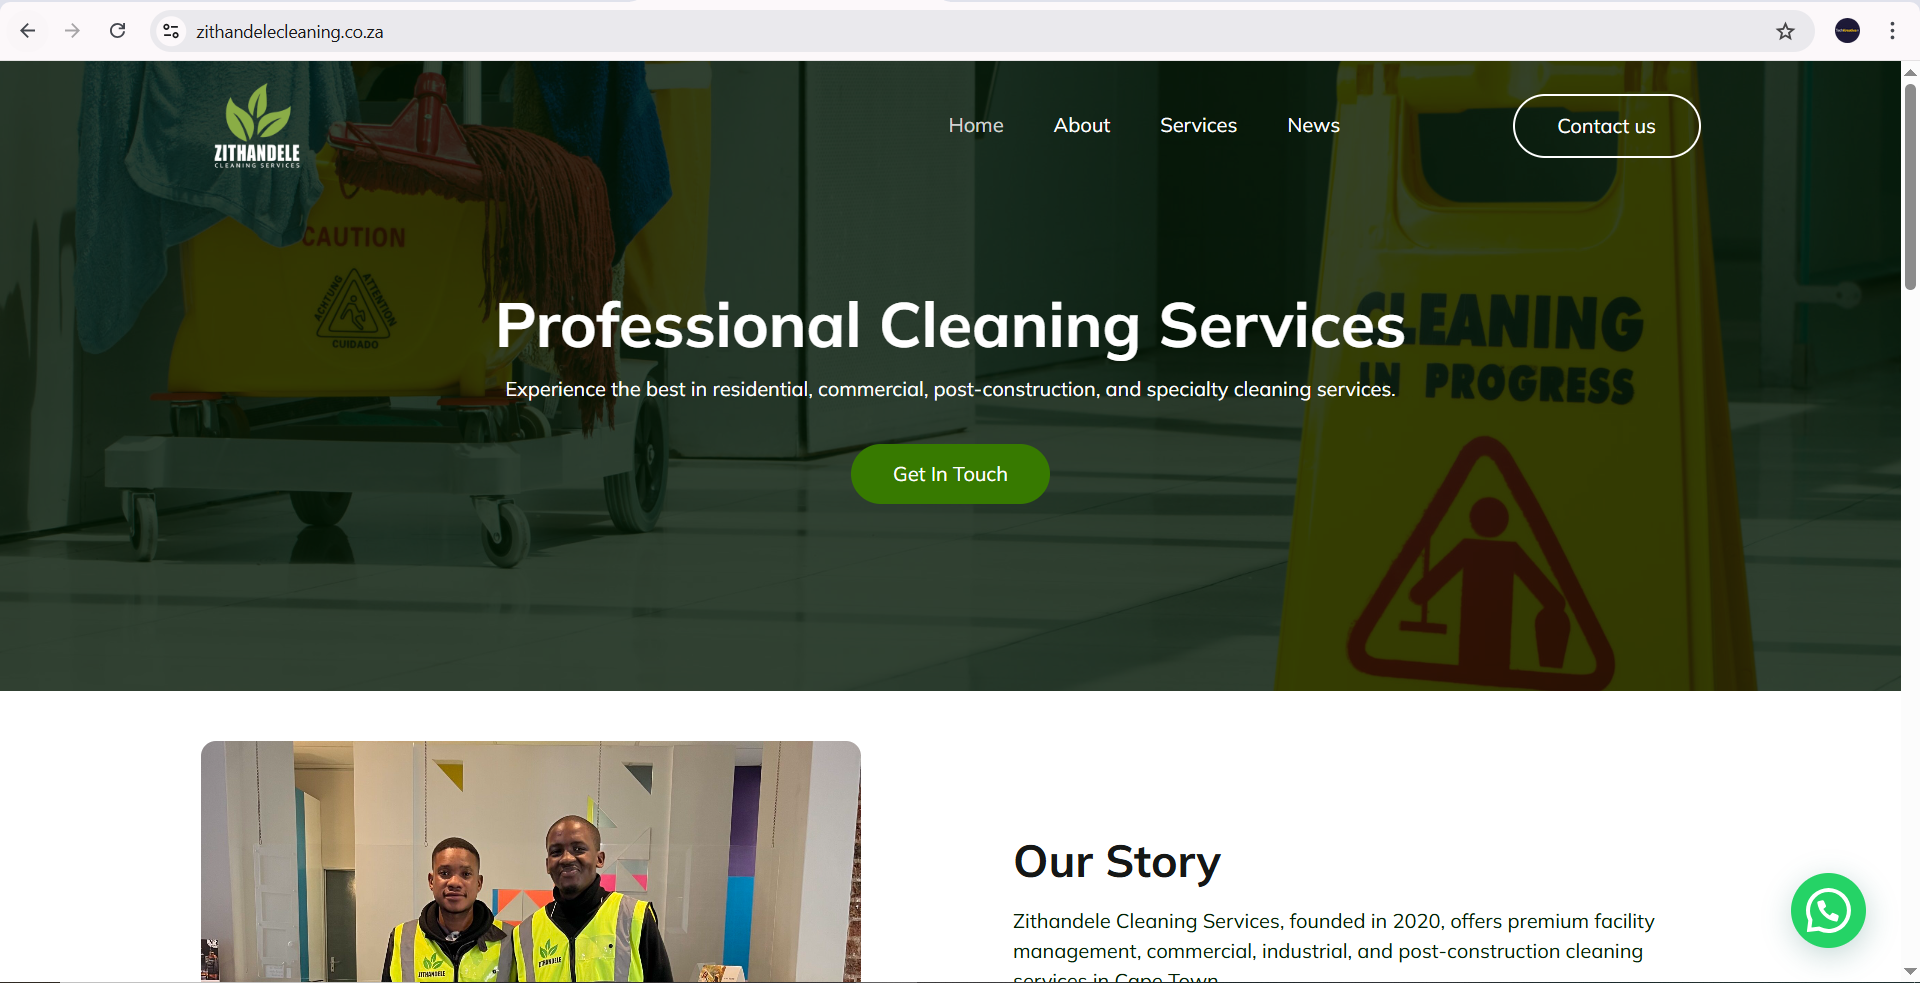The image size is (1920, 983).
Task: Click the green Get In Touch button
Action: [950, 474]
